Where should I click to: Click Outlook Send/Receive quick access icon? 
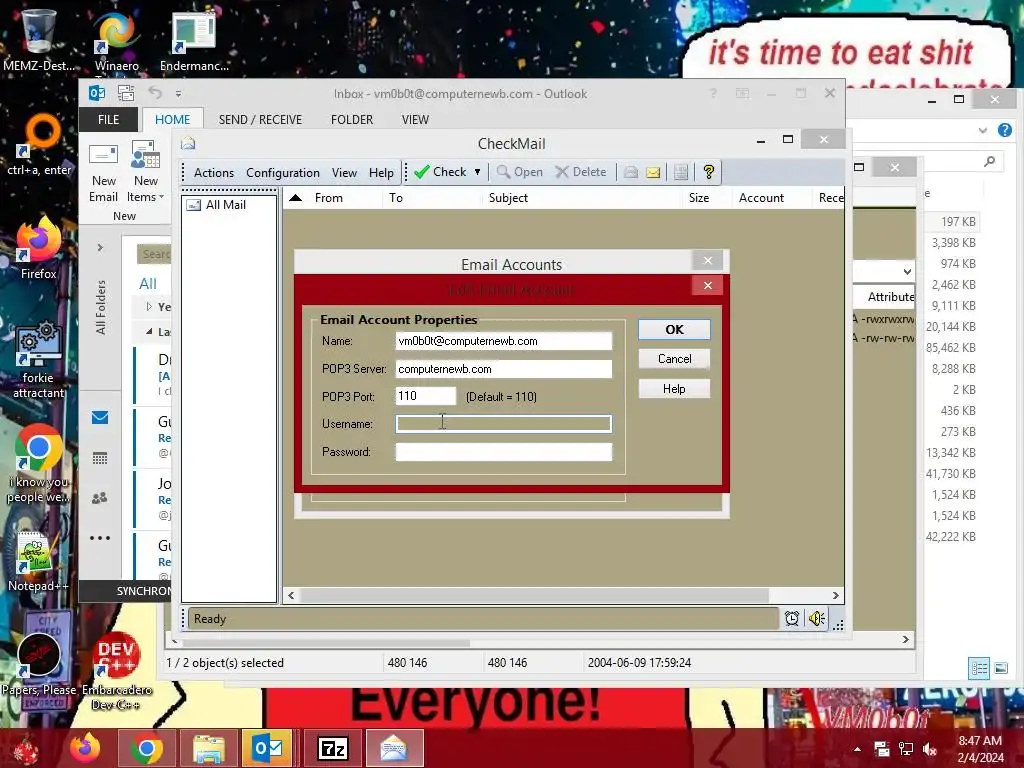(125, 93)
